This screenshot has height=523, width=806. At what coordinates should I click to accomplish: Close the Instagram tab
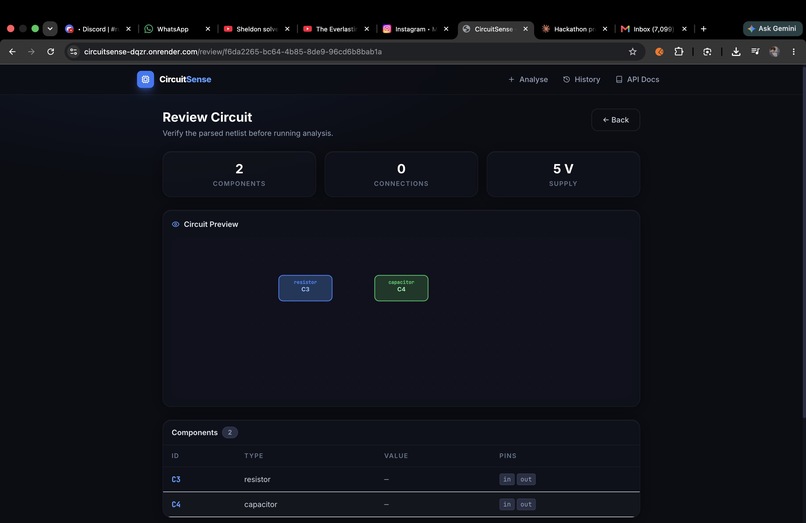[x=446, y=29]
